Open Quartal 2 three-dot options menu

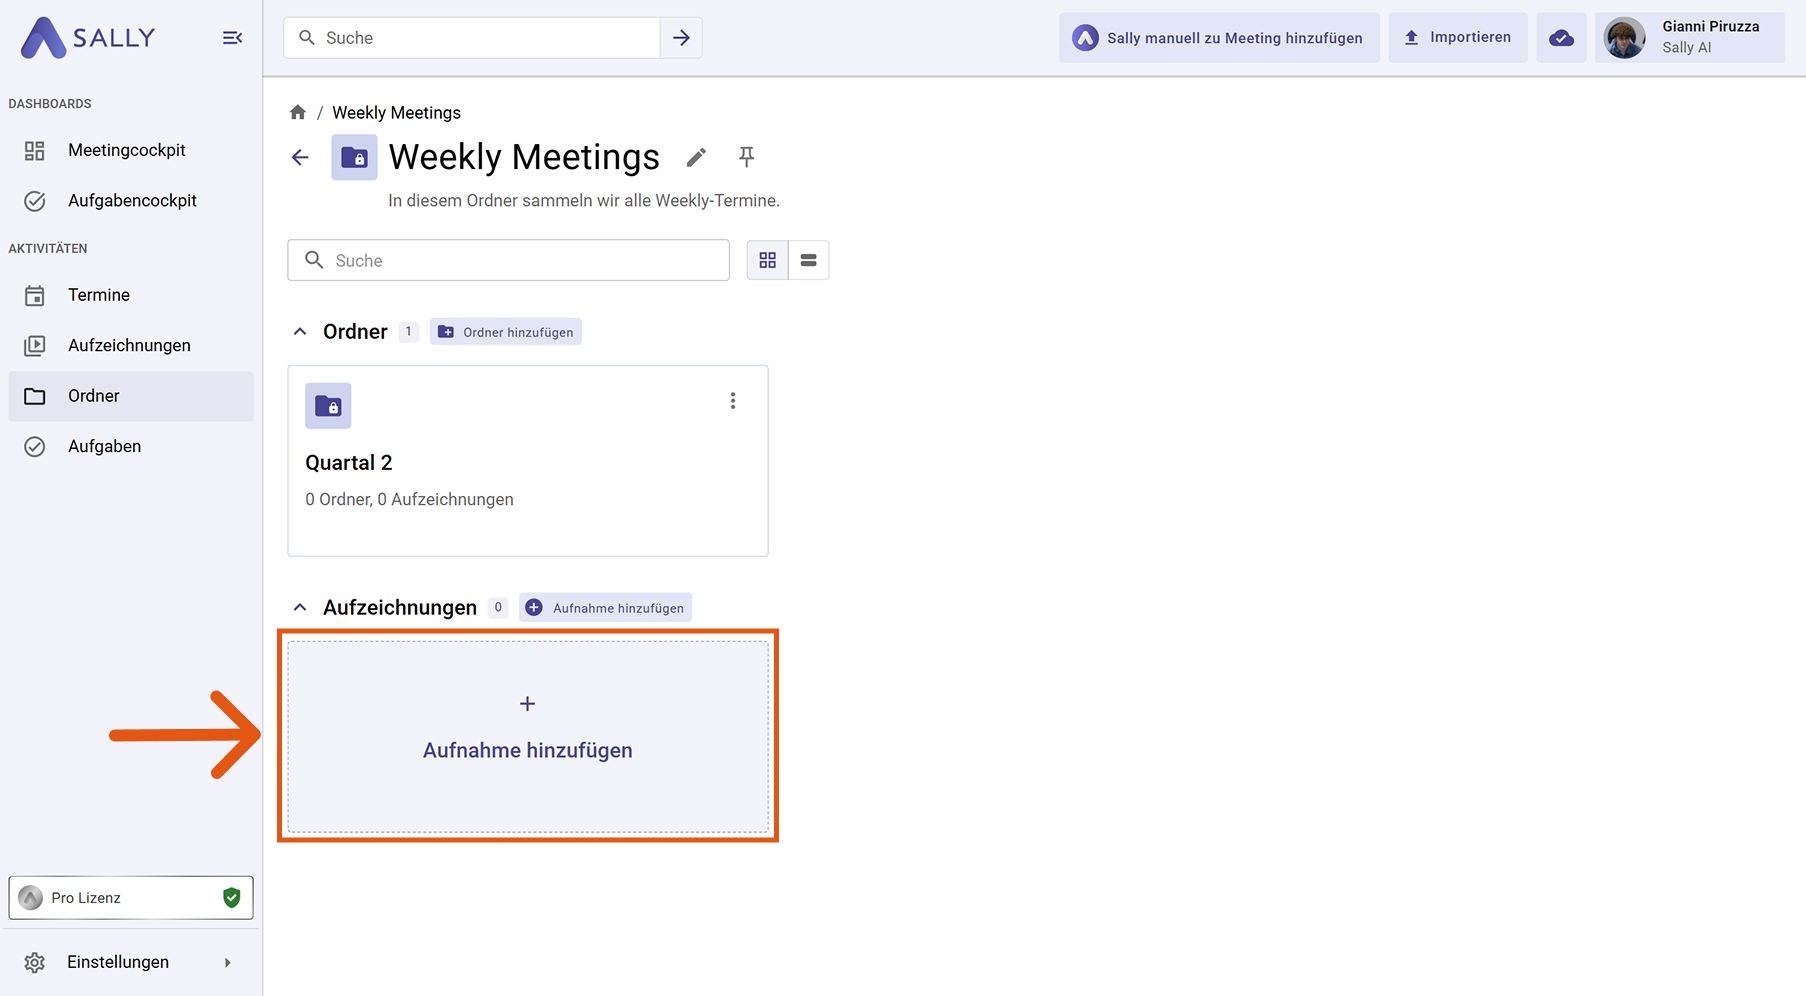click(x=733, y=401)
